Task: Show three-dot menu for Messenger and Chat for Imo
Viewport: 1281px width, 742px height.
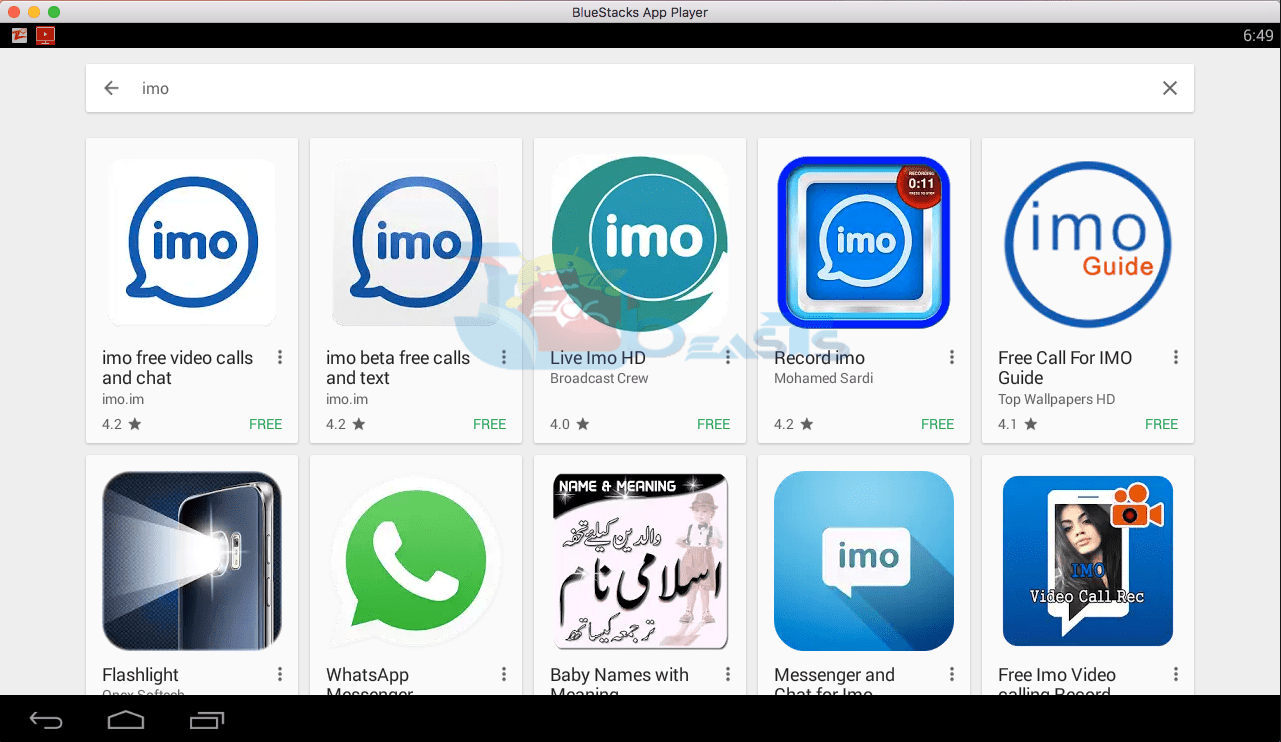Action: pyautogui.click(x=952, y=675)
